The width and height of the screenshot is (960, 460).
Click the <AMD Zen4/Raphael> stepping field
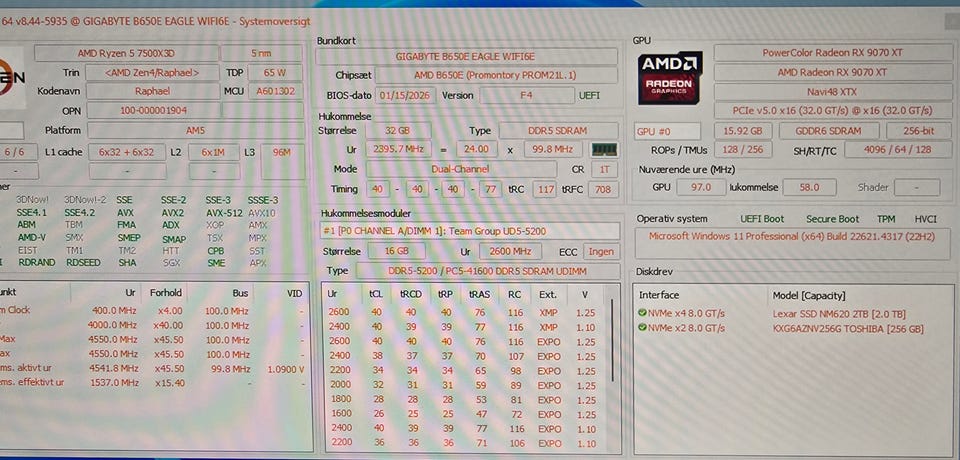[x=152, y=73]
